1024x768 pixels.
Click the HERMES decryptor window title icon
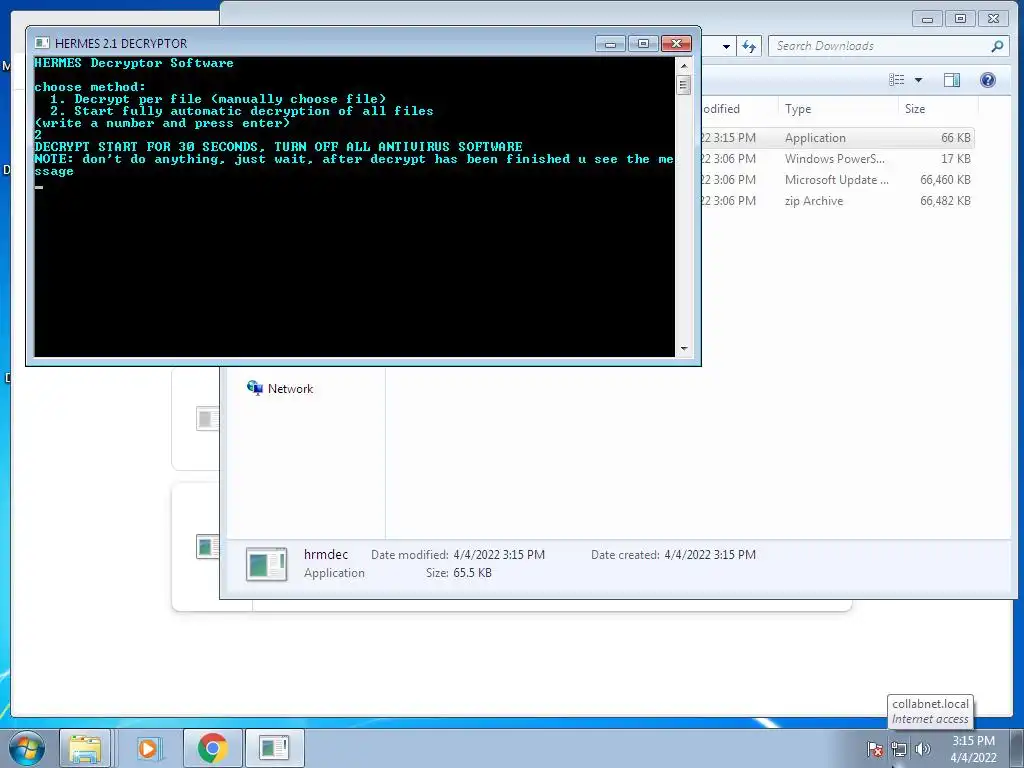[42, 43]
